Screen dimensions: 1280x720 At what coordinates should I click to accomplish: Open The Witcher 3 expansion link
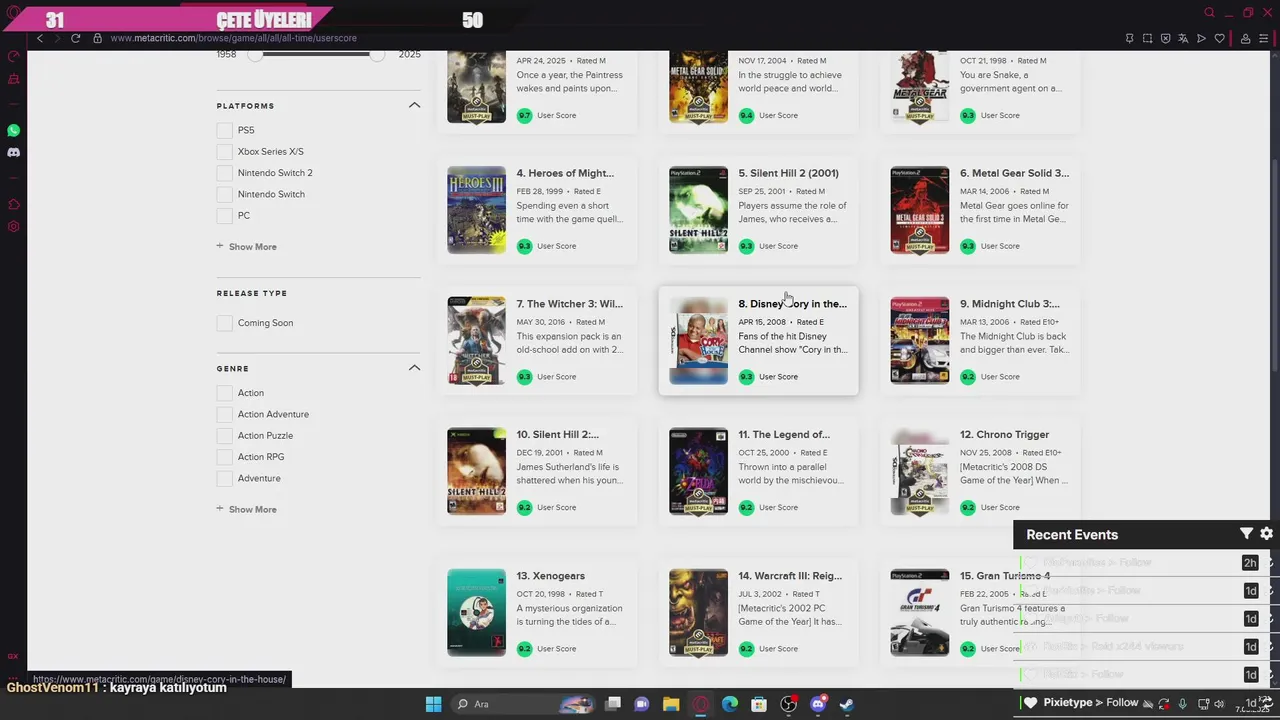coord(570,304)
